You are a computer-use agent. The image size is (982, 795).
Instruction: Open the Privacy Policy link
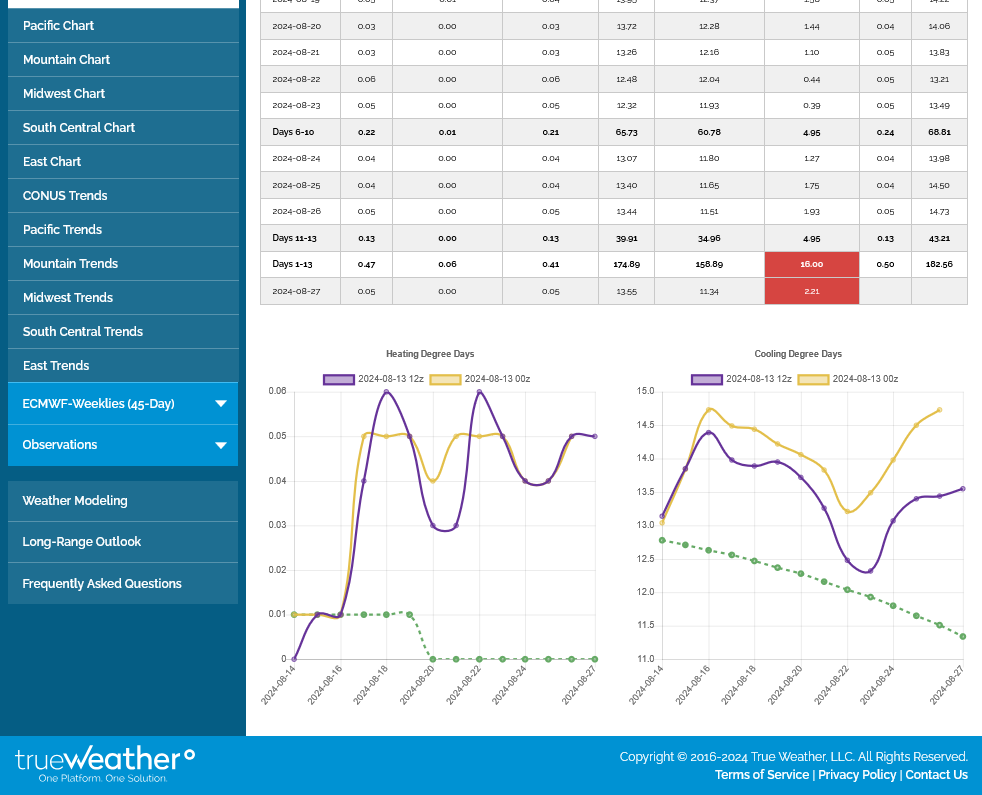(857, 774)
